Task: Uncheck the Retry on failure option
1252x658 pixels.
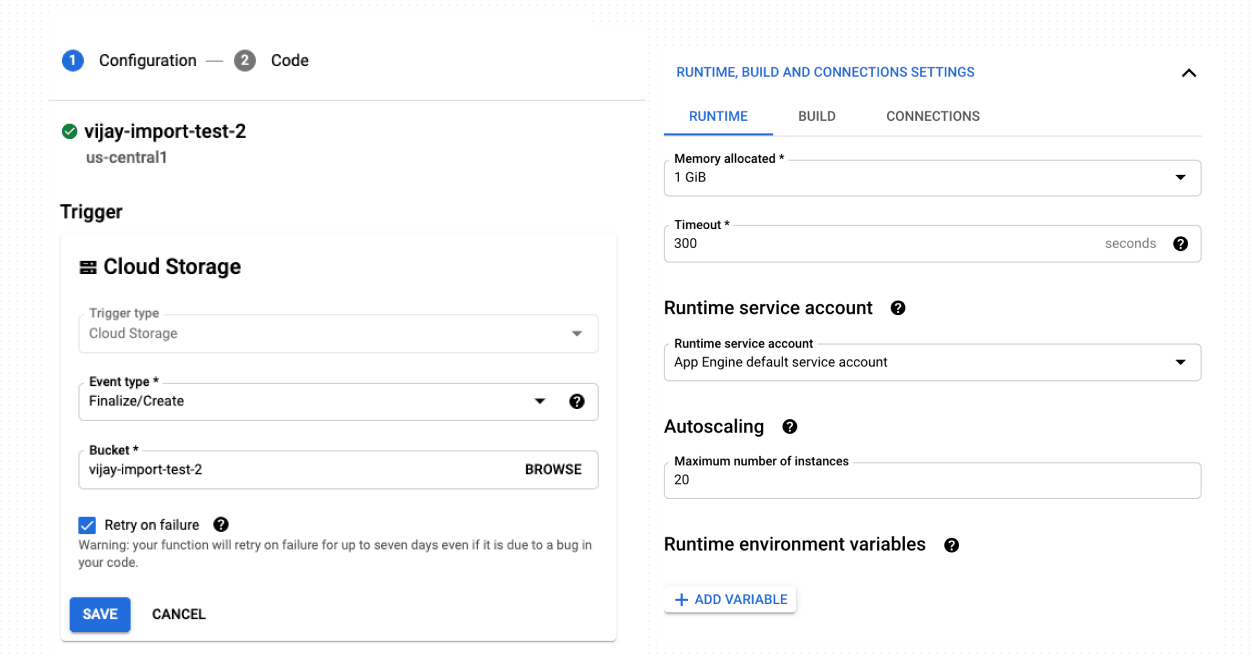Action: [88, 524]
